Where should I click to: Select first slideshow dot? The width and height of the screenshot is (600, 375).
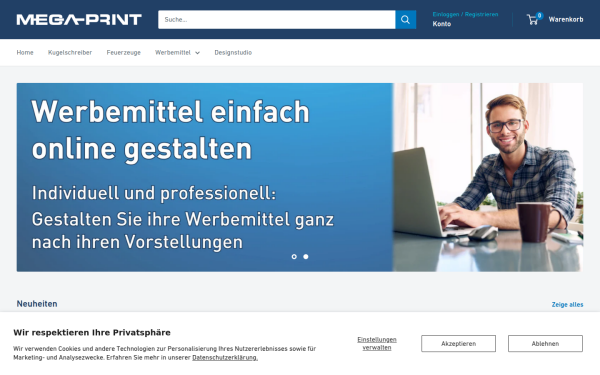coord(294,257)
